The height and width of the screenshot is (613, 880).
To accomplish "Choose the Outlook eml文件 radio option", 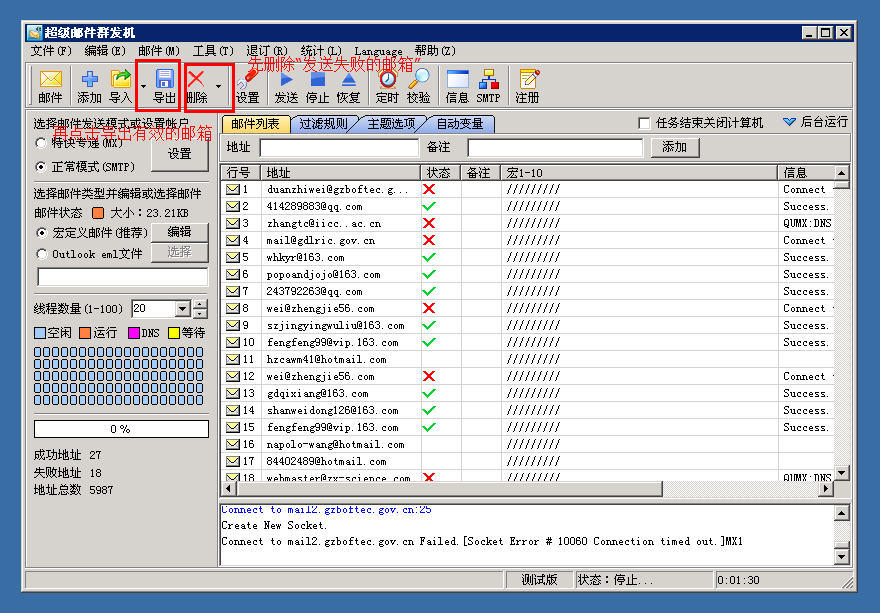I will pyautogui.click(x=42, y=254).
